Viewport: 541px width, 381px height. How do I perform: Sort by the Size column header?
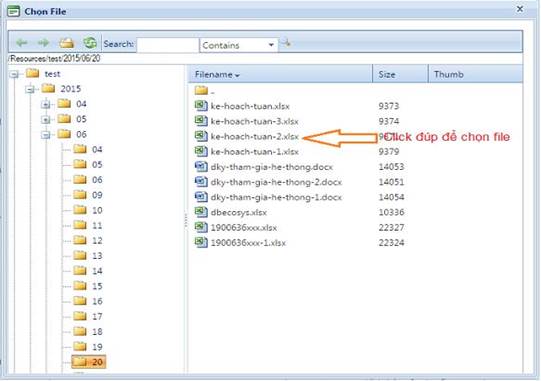(x=401, y=74)
